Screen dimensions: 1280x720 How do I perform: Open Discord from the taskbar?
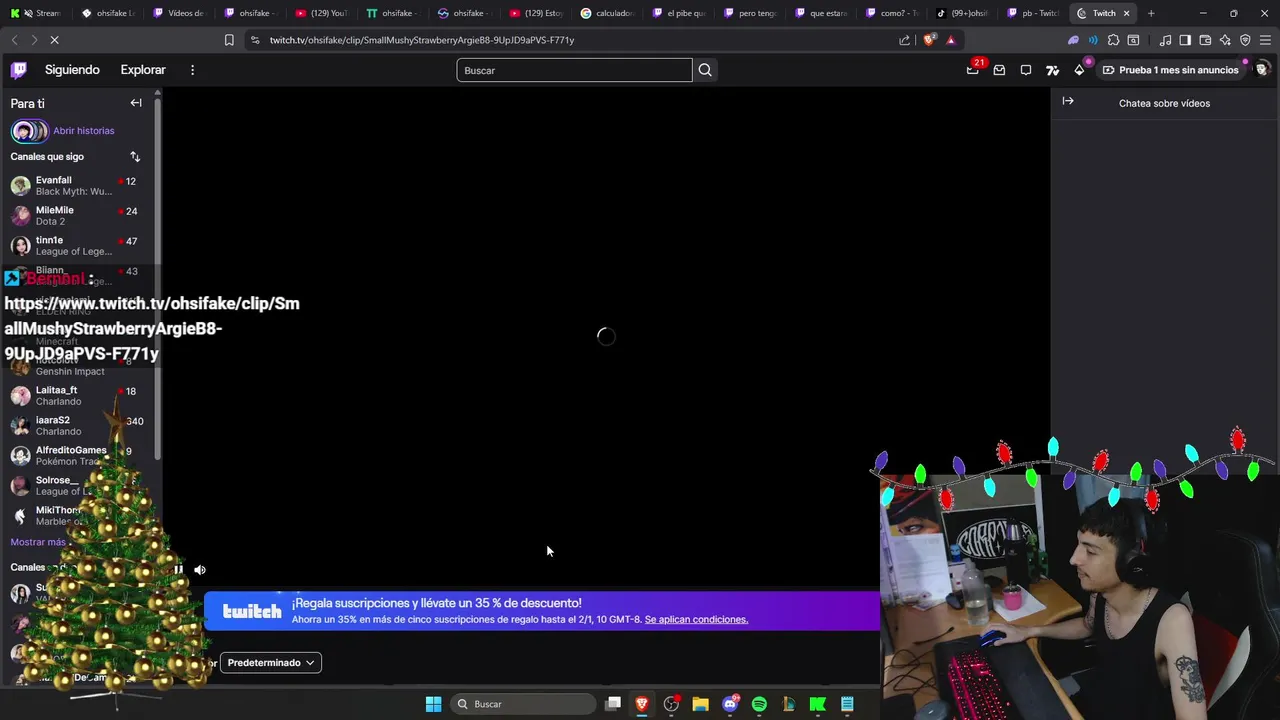tap(730, 704)
